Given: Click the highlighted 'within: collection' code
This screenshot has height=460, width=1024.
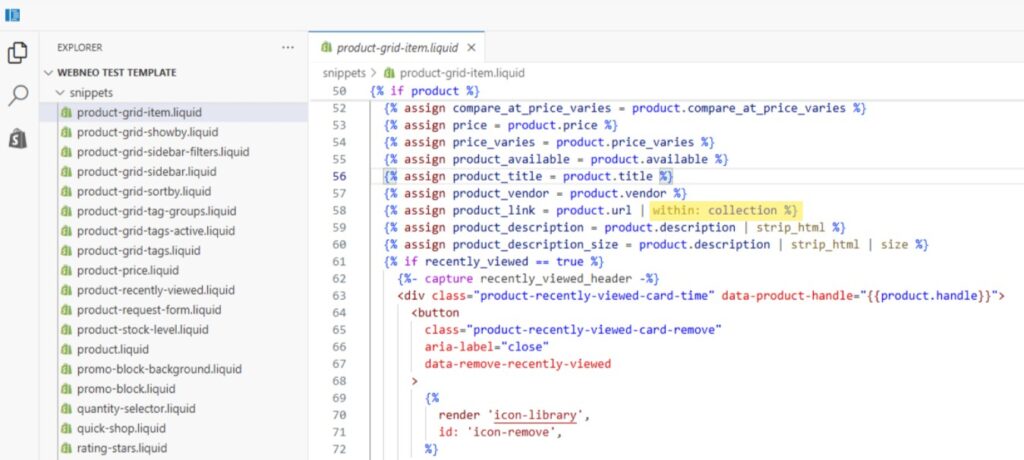Looking at the screenshot, I should click(x=724, y=211).
